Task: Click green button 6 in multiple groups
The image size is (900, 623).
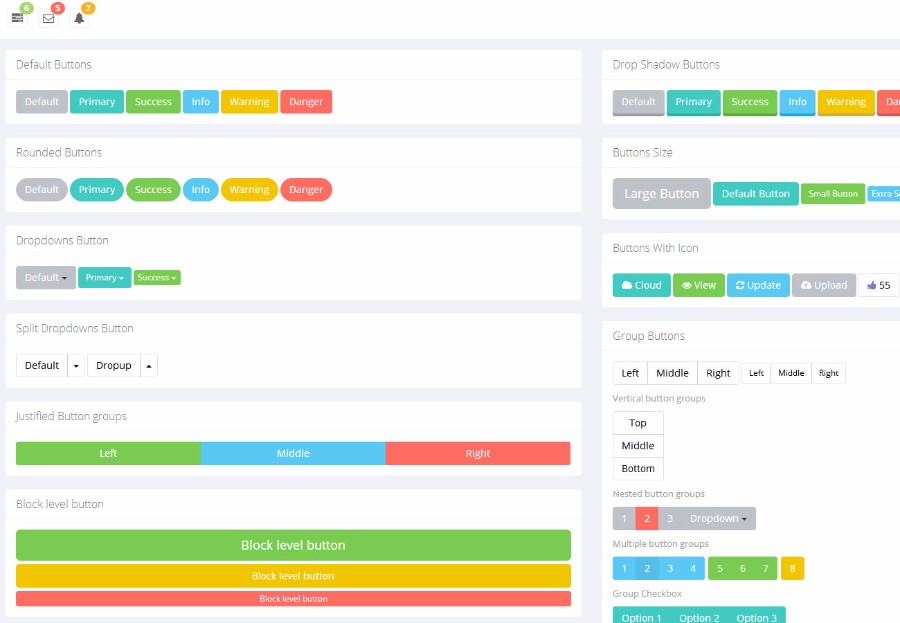Action: tap(743, 568)
